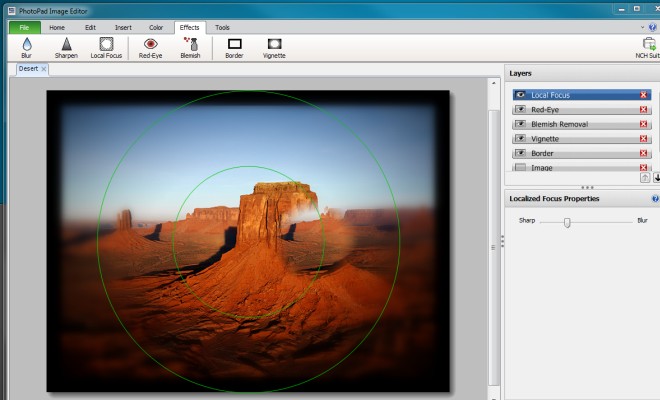
Task: Move selected layer down arrow
Action: 656,178
